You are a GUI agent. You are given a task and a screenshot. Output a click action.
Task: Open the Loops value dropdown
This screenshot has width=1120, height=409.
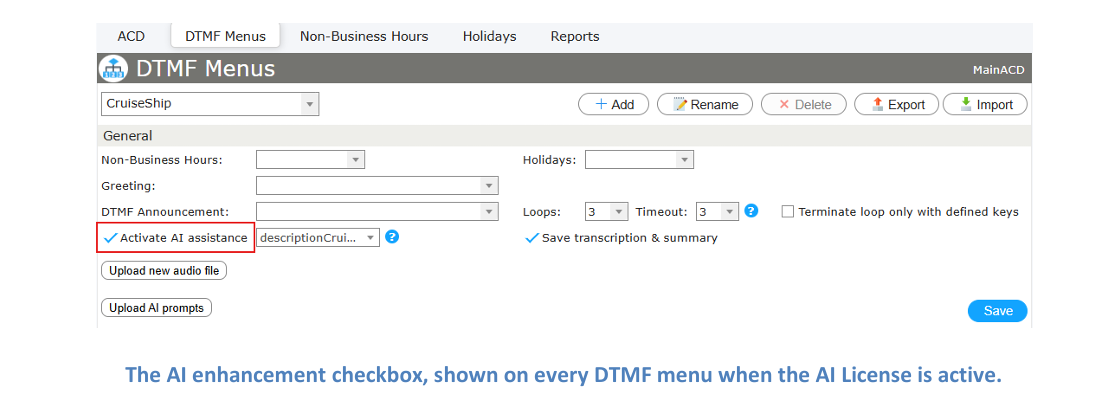(x=606, y=212)
